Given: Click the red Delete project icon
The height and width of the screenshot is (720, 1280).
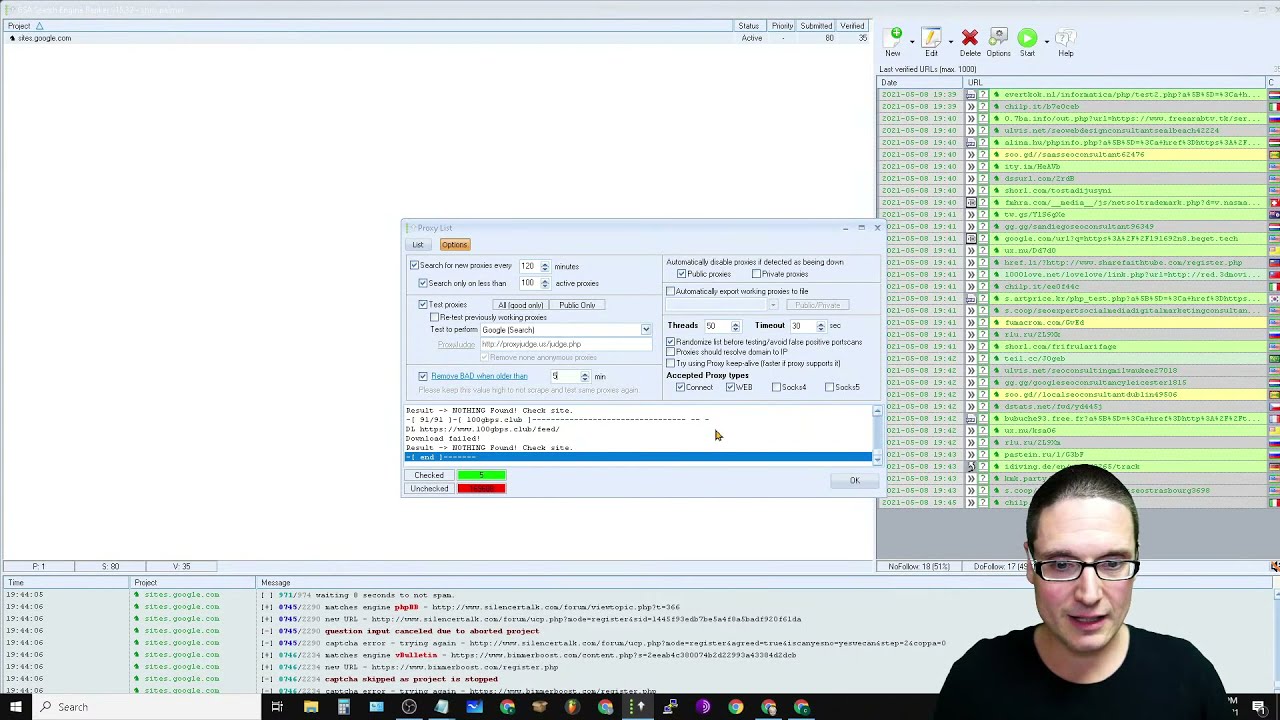Looking at the screenshot, I should click(969, 38).
